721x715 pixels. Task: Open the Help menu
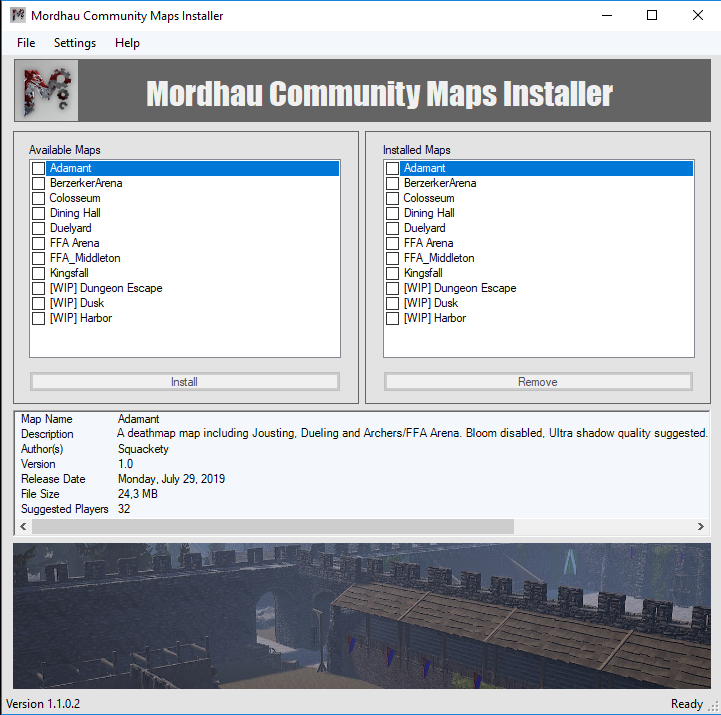coord(127,43)
